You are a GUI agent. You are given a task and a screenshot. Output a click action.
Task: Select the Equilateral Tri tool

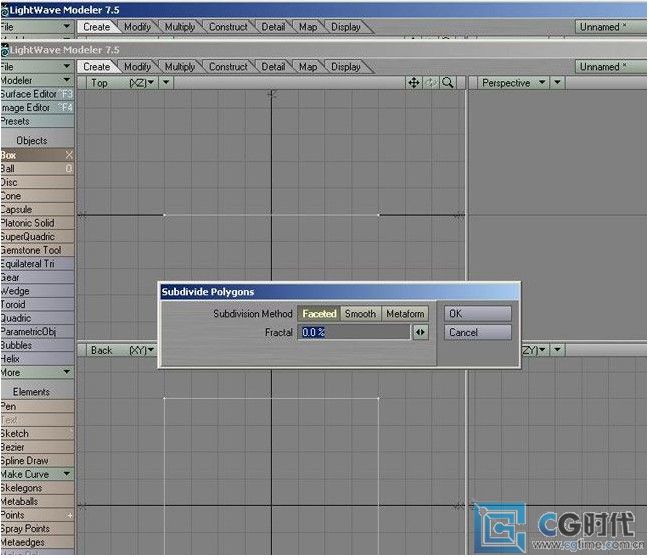tap(37, 264)
